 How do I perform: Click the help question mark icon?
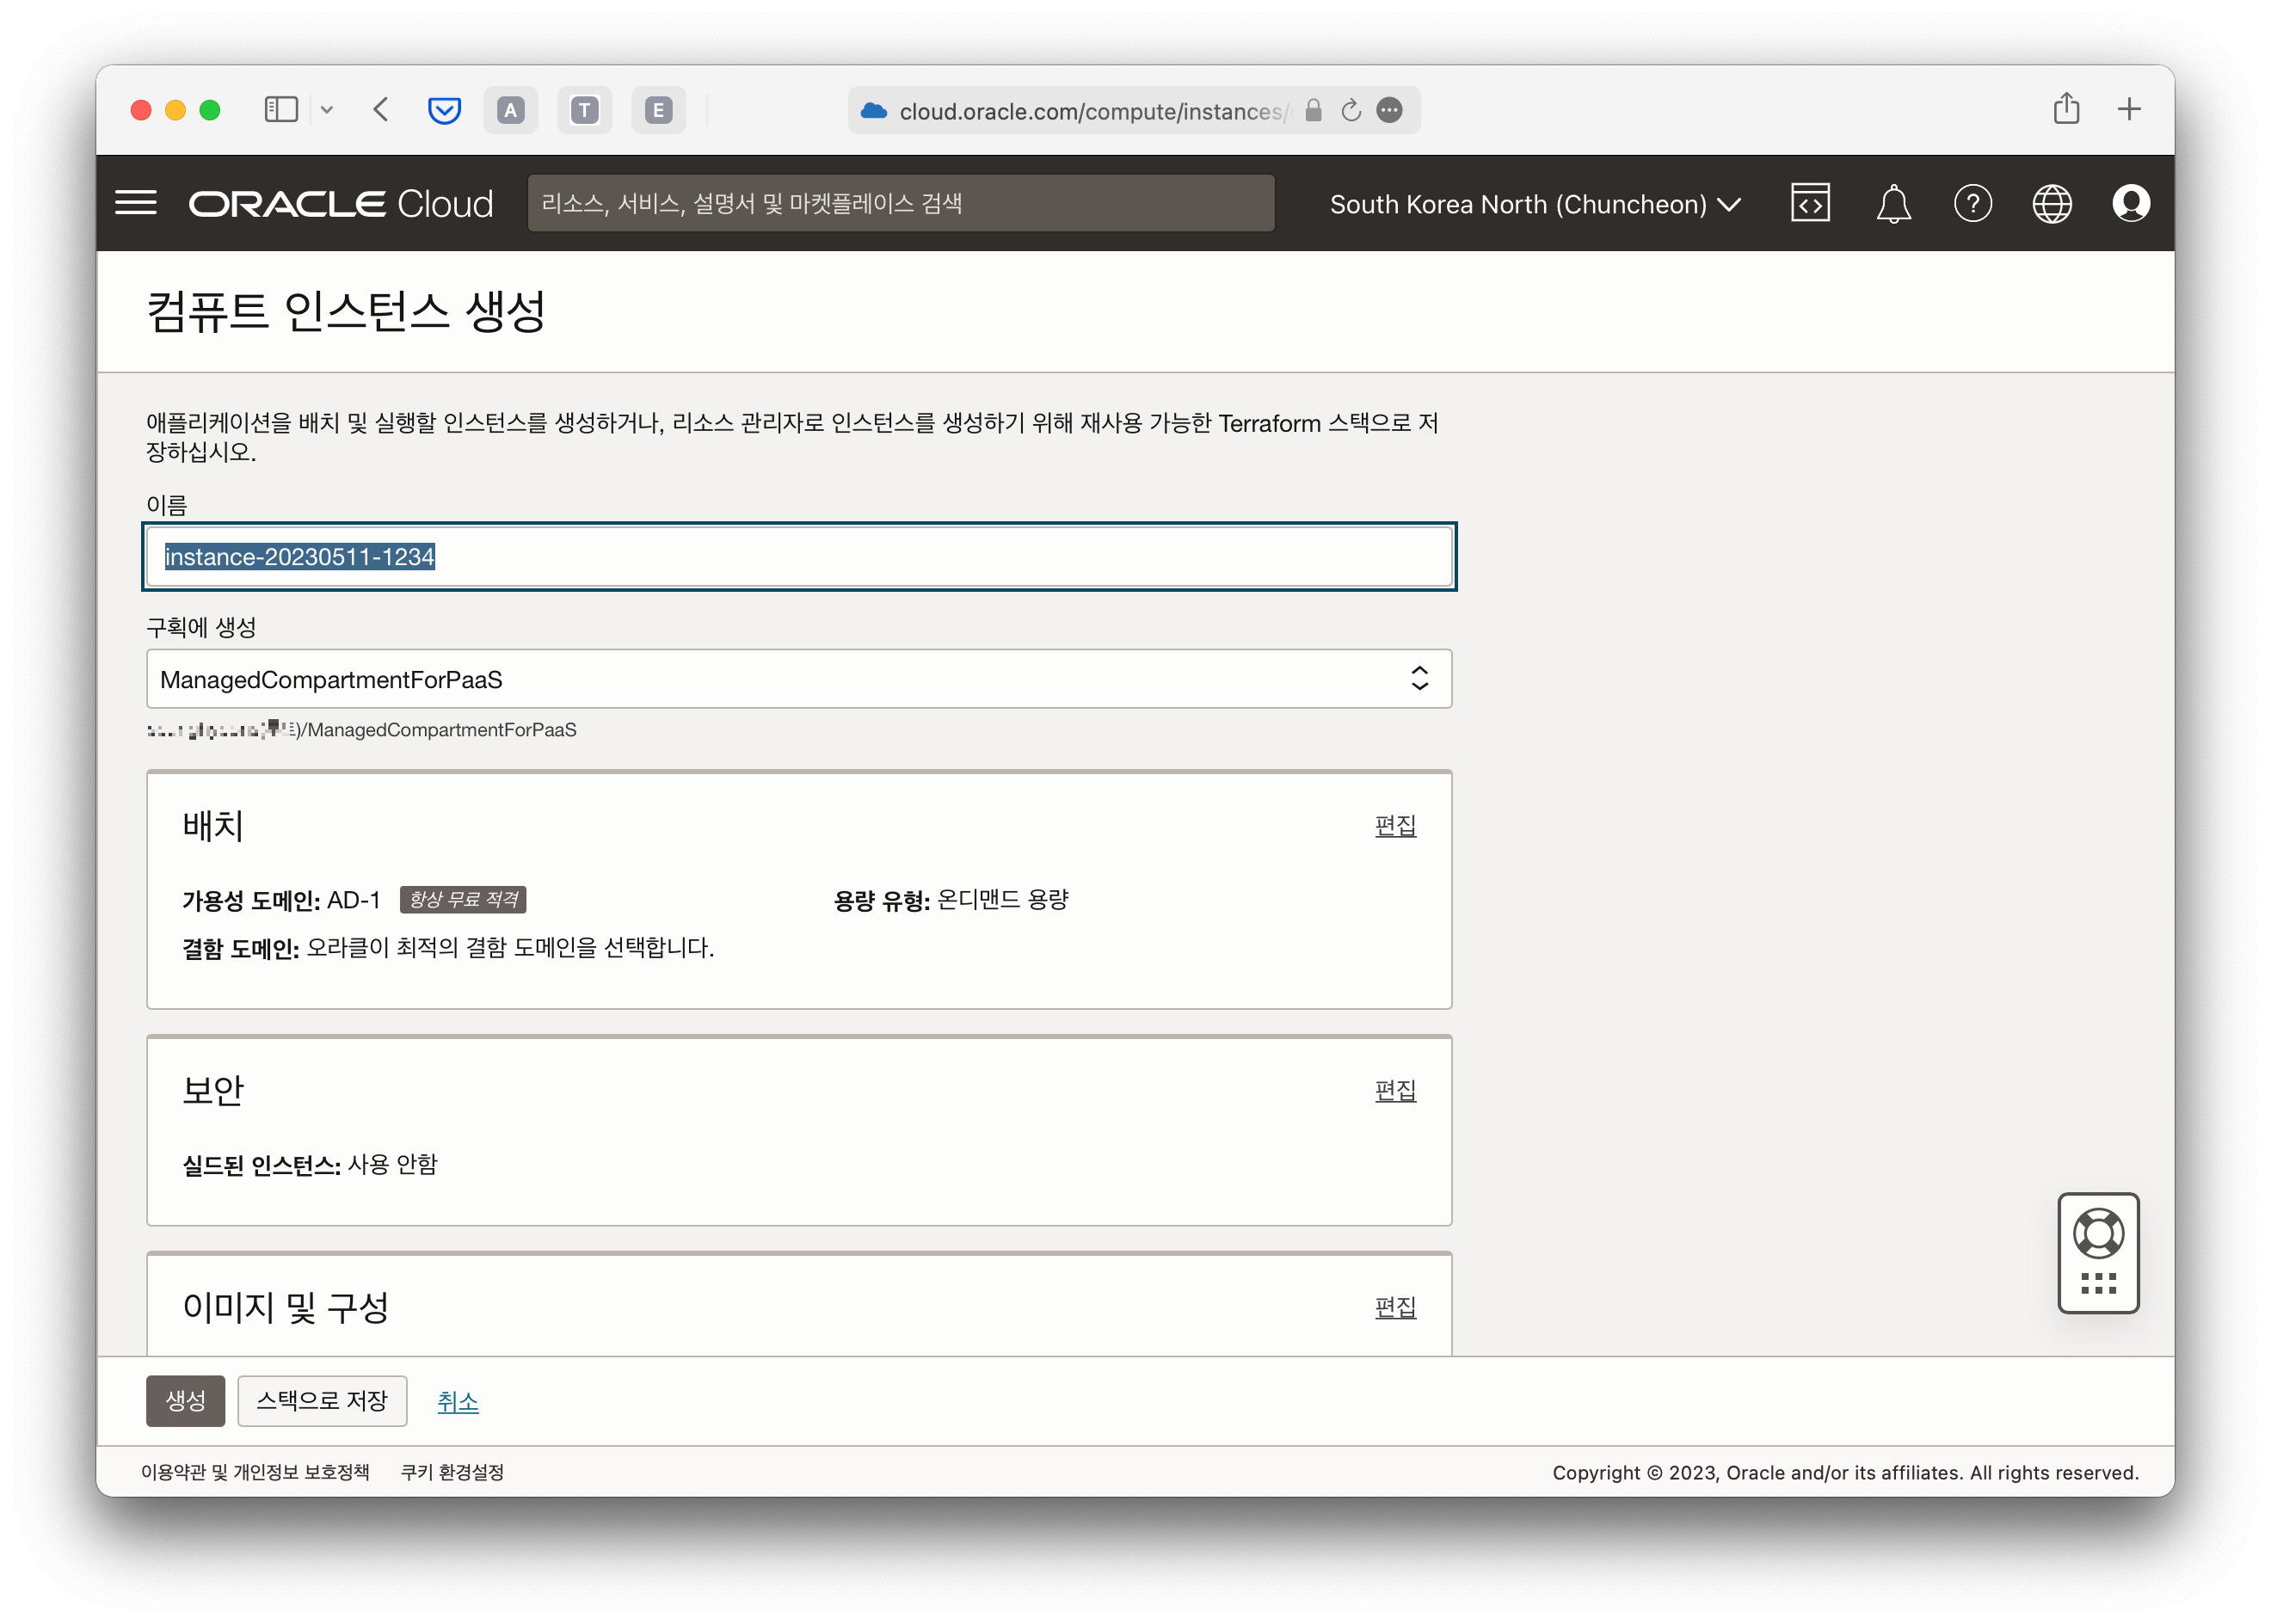[1972, 204]
